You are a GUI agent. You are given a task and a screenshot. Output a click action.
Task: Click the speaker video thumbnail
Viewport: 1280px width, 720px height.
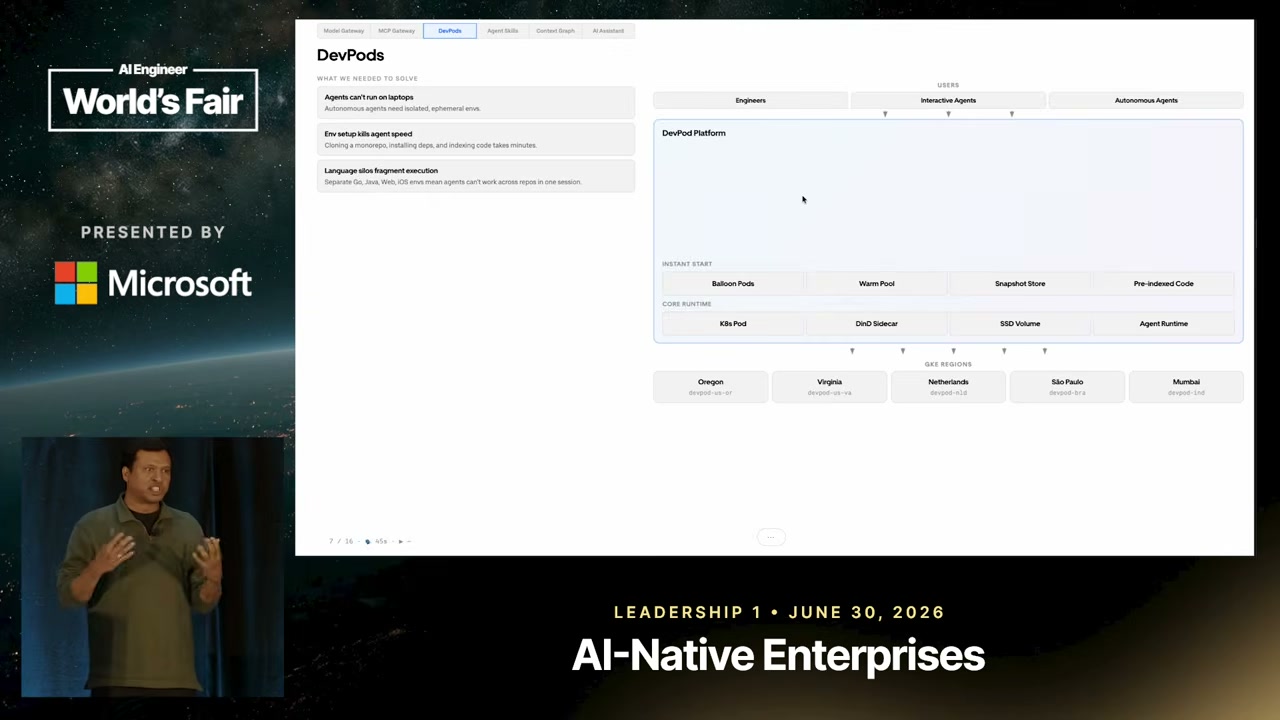(x=153, y=566)
